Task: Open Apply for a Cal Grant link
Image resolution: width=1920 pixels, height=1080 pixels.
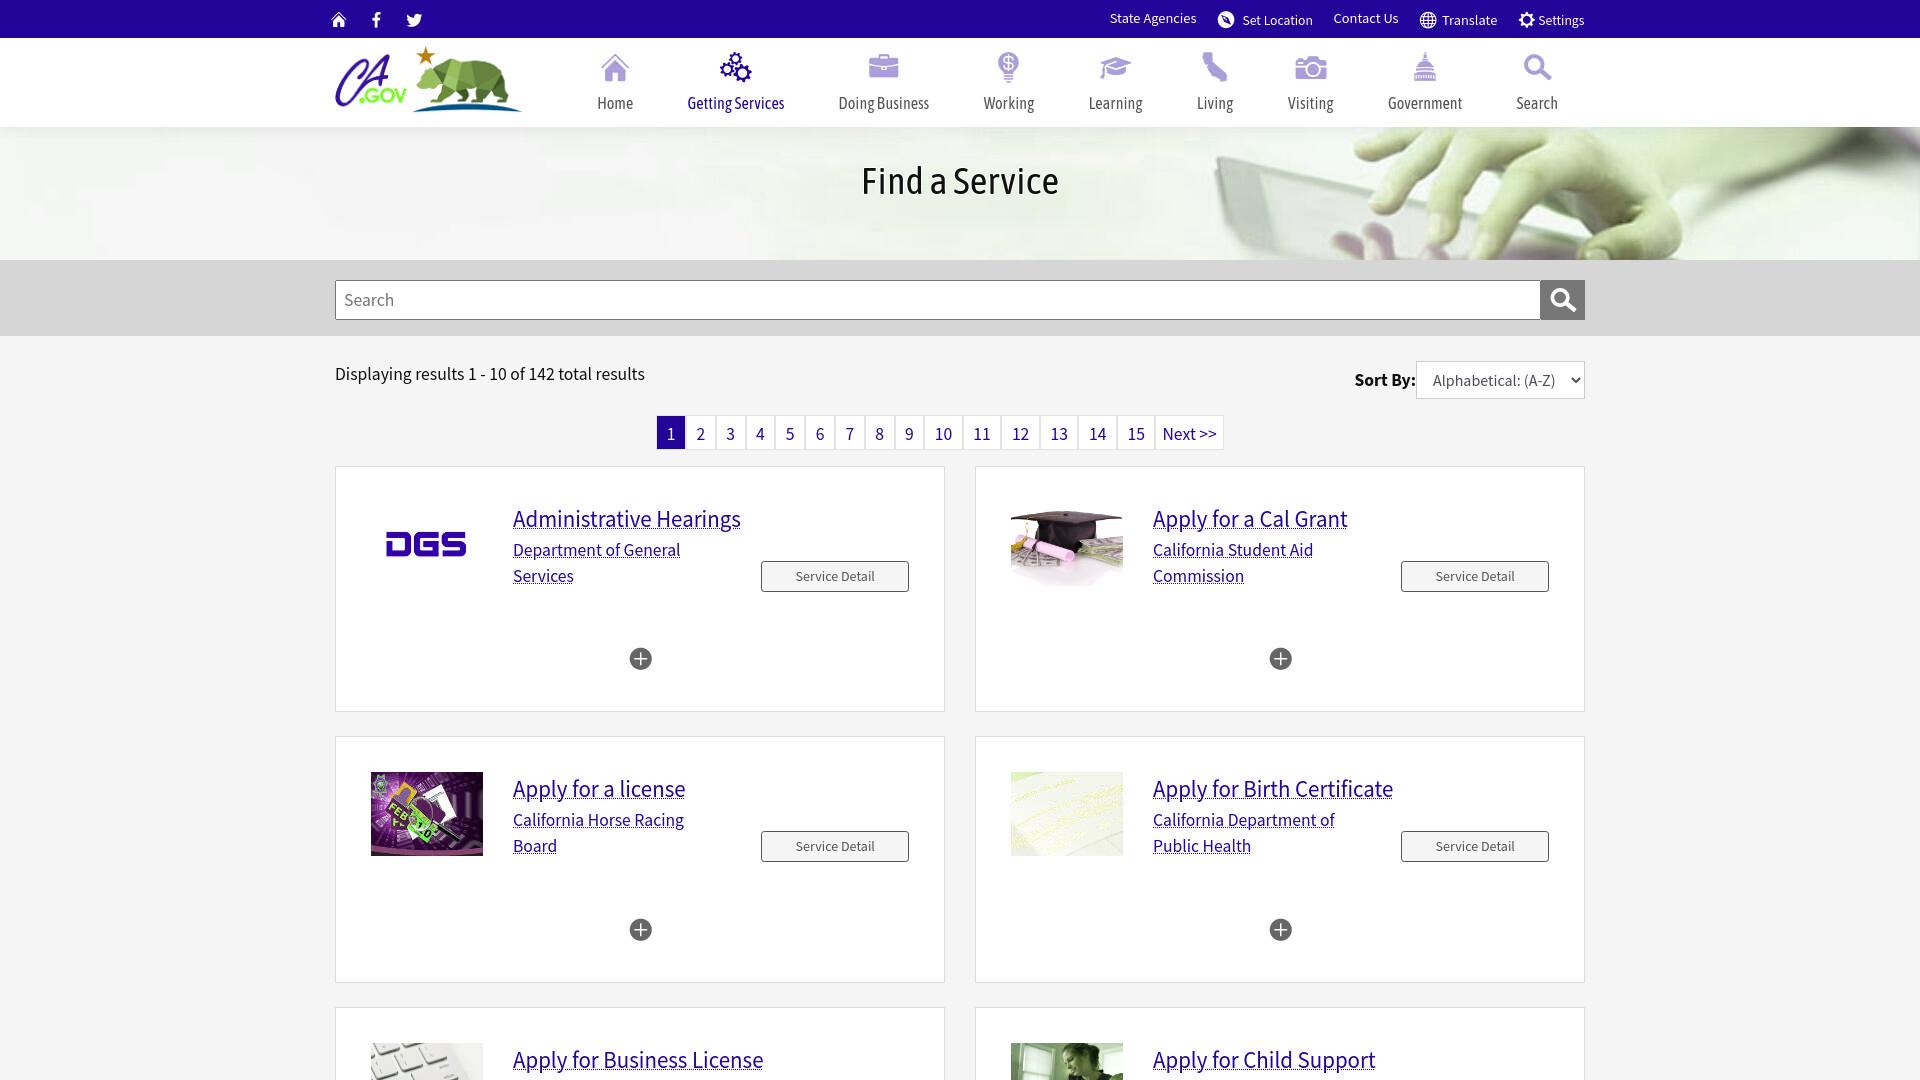Action: (1250, 519)
